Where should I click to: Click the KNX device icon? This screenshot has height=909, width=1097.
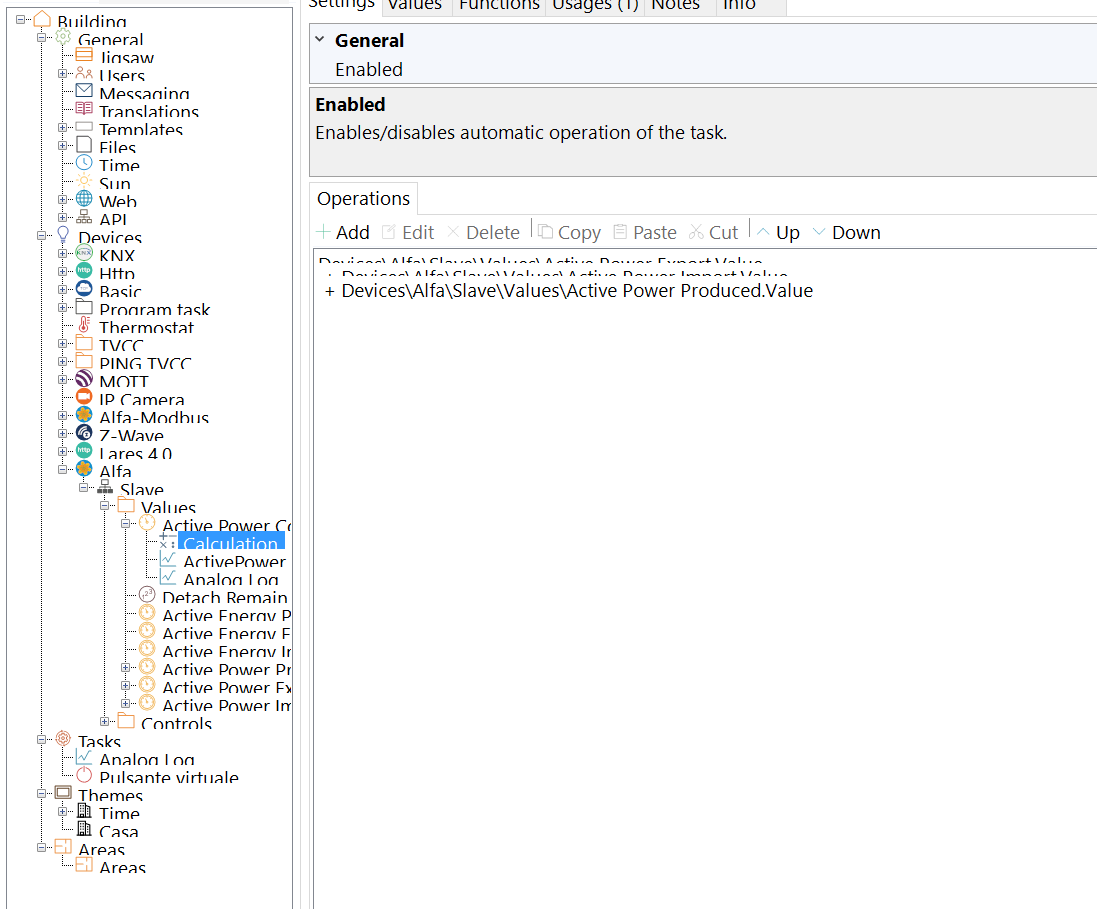84,256
